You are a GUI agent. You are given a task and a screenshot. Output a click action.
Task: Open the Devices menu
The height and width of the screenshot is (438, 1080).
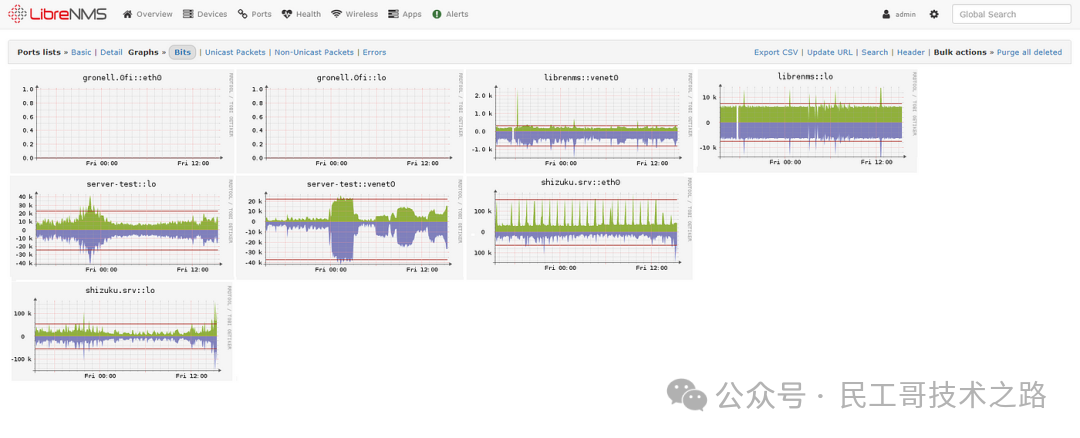click(x=205, y=14)
